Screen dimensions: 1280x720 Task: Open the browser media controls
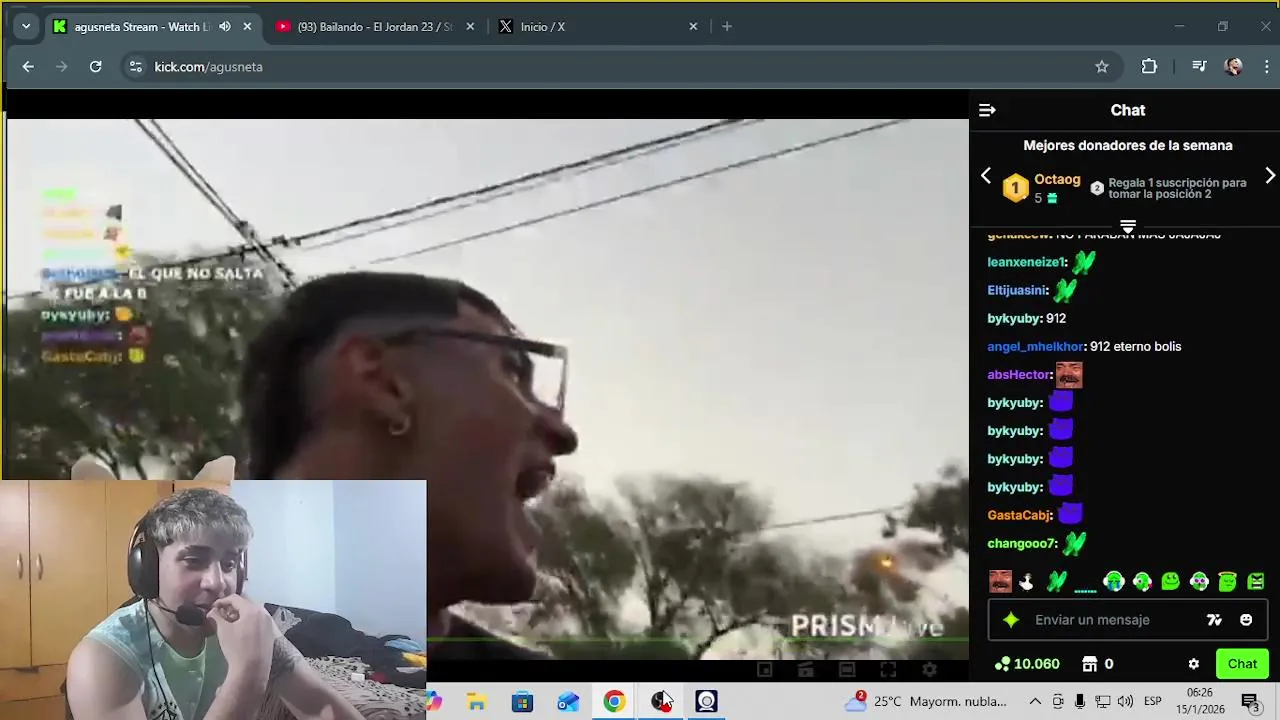tap(1199, 67)
